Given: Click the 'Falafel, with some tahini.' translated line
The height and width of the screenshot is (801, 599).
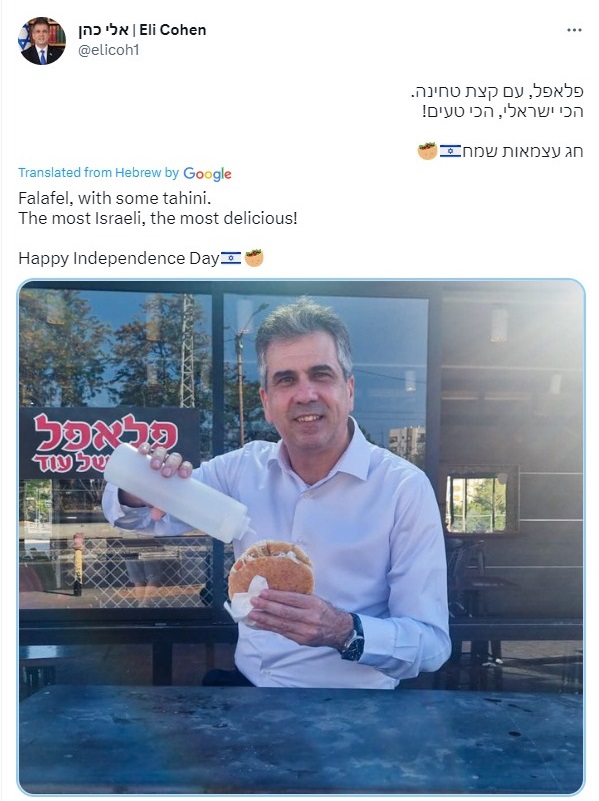Looking at the screenshot, I should pos(115,198).
